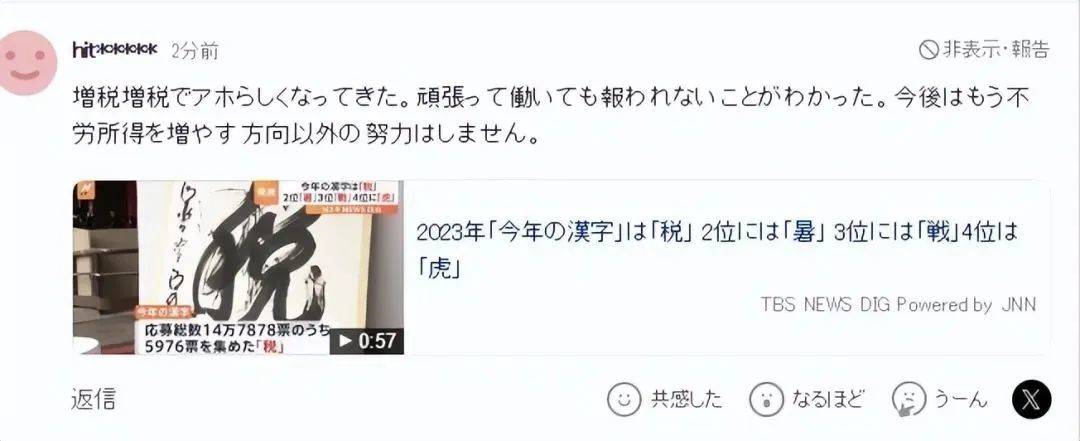This screenshot has height=441, width=1080.
Task: Select the 共感した reaction label
Action: coord(687,399)
